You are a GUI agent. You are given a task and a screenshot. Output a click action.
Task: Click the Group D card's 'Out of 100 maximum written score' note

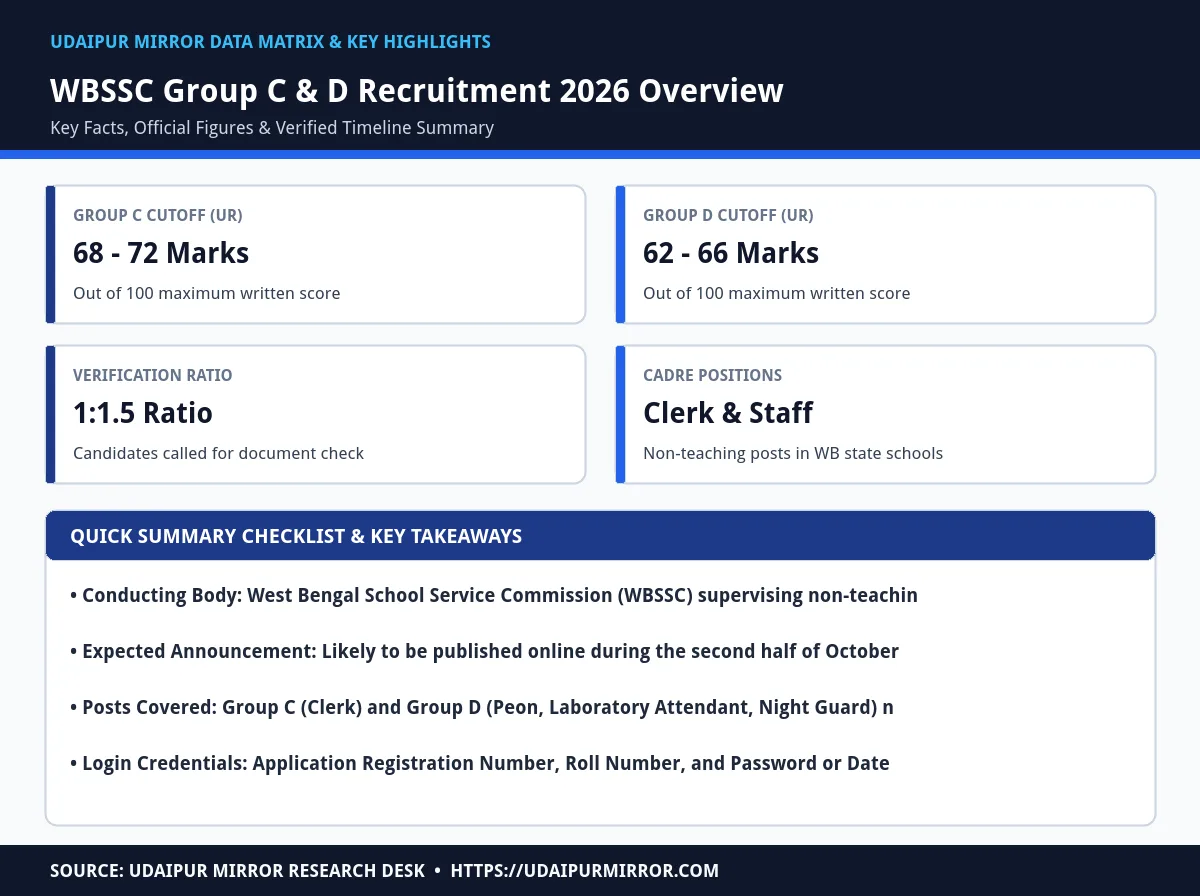click(777, 294)
